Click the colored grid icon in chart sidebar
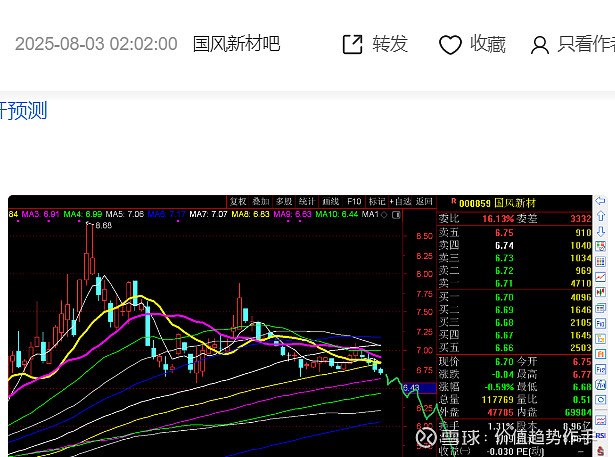This screenshot has width=615, height=457. [x=600, y=262]
